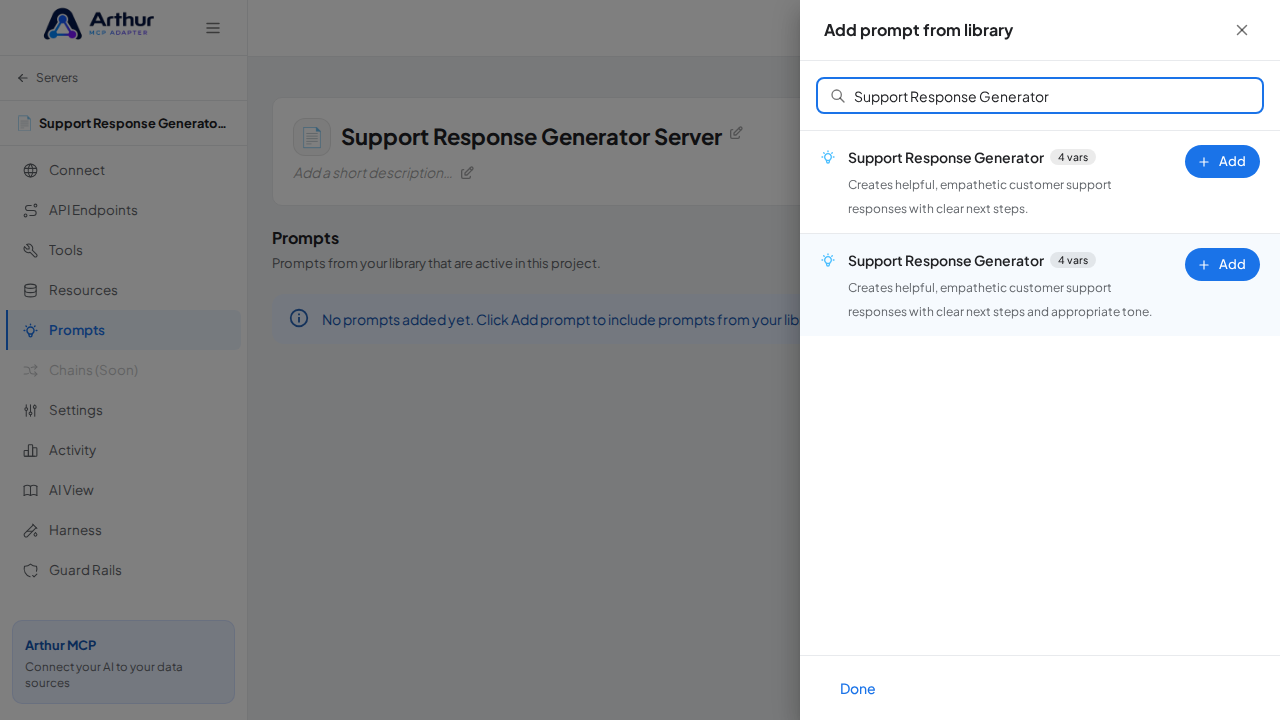Click the Support Response Generator Server title
Image resolution: width=1280 pixels, height=720 pixels.
pyautogui.click(x=531, y=137)
